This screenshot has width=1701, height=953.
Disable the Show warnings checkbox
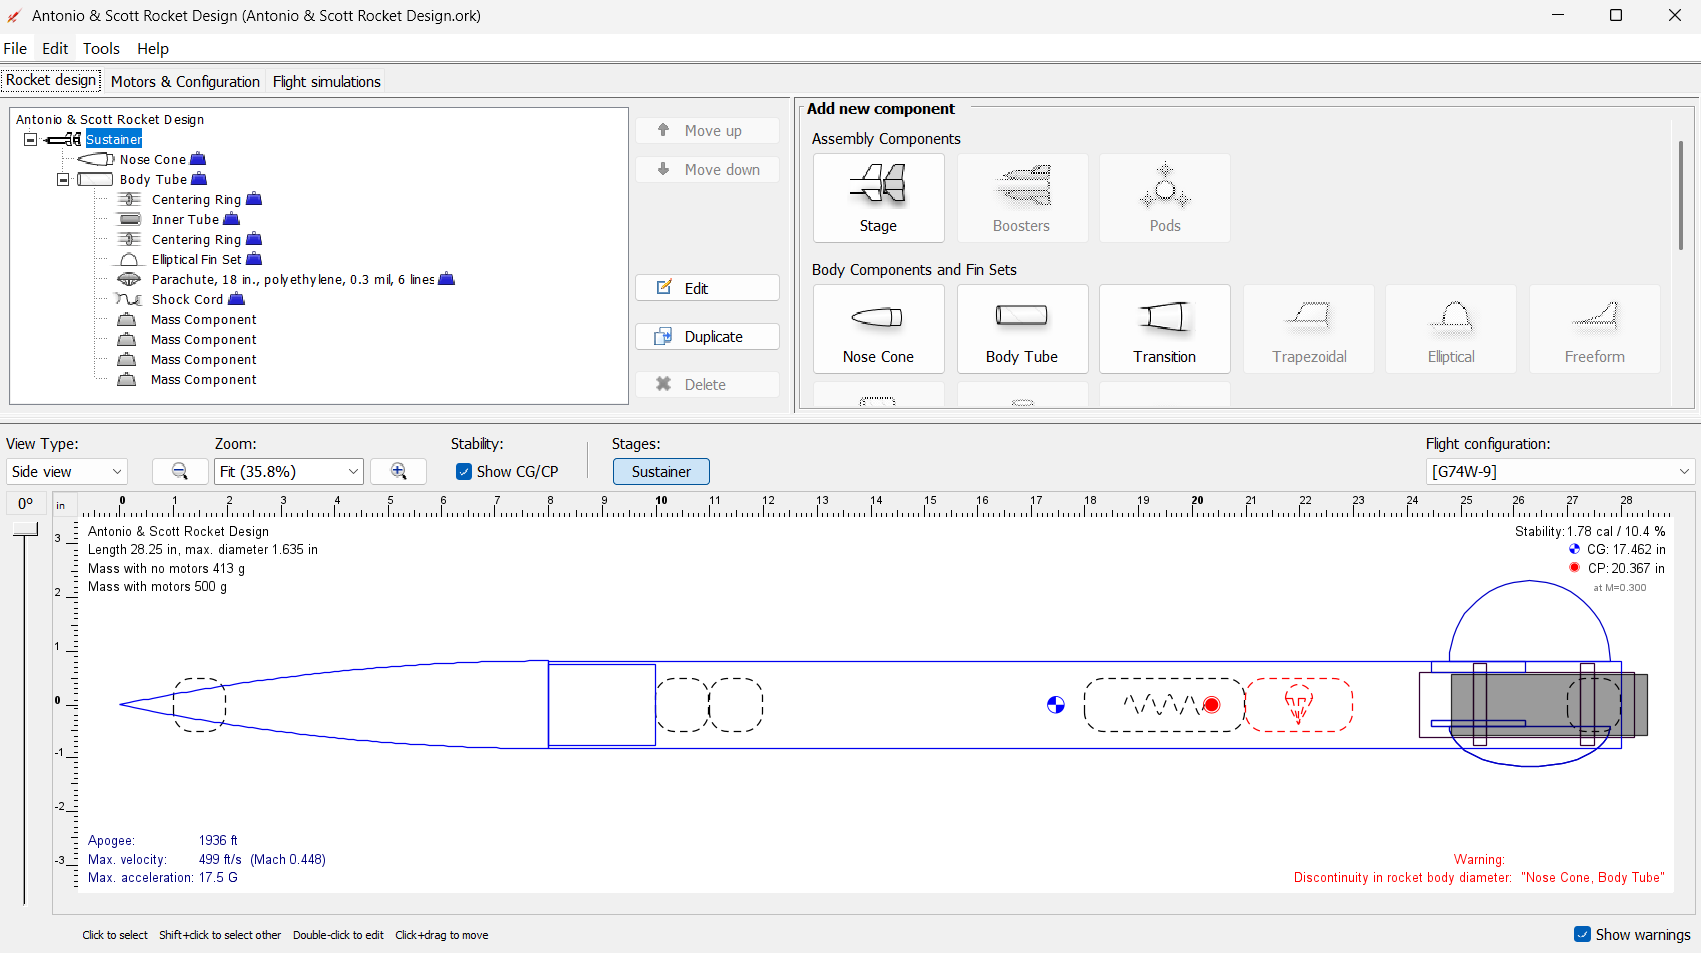coord(1582,934)
